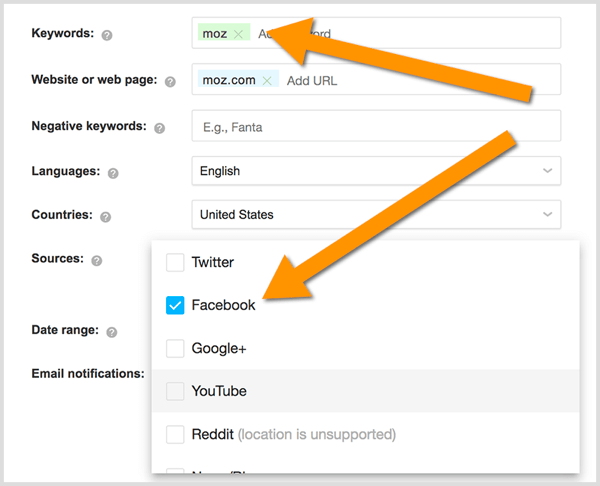Focus the Negative keywords input field
This screenshot has width=600, height=486.
tap(376, 126)
